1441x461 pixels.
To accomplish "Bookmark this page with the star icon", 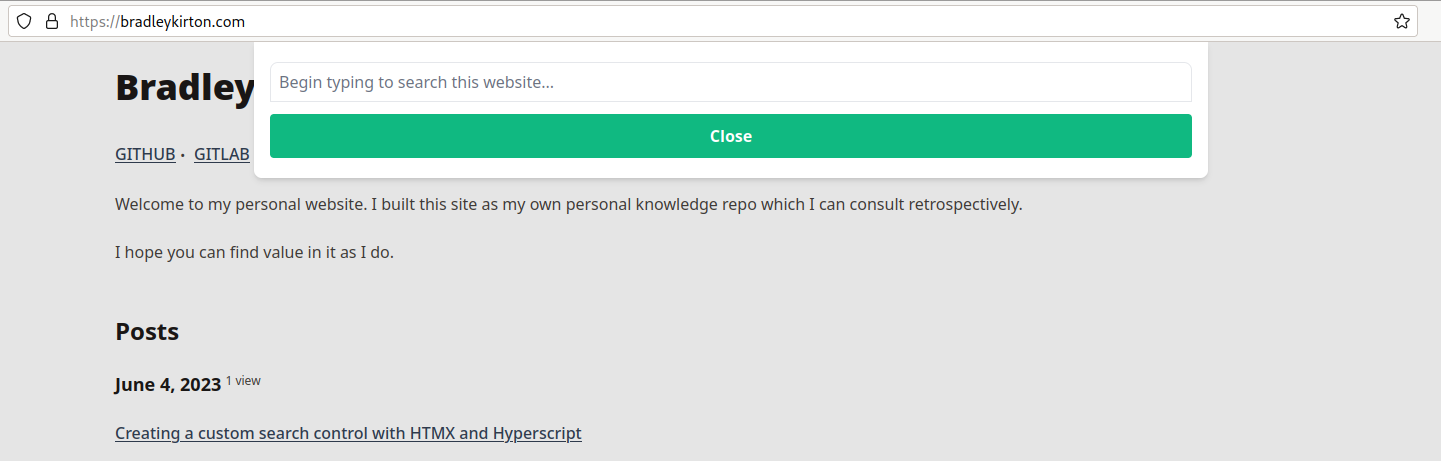I will point(1402,21).
